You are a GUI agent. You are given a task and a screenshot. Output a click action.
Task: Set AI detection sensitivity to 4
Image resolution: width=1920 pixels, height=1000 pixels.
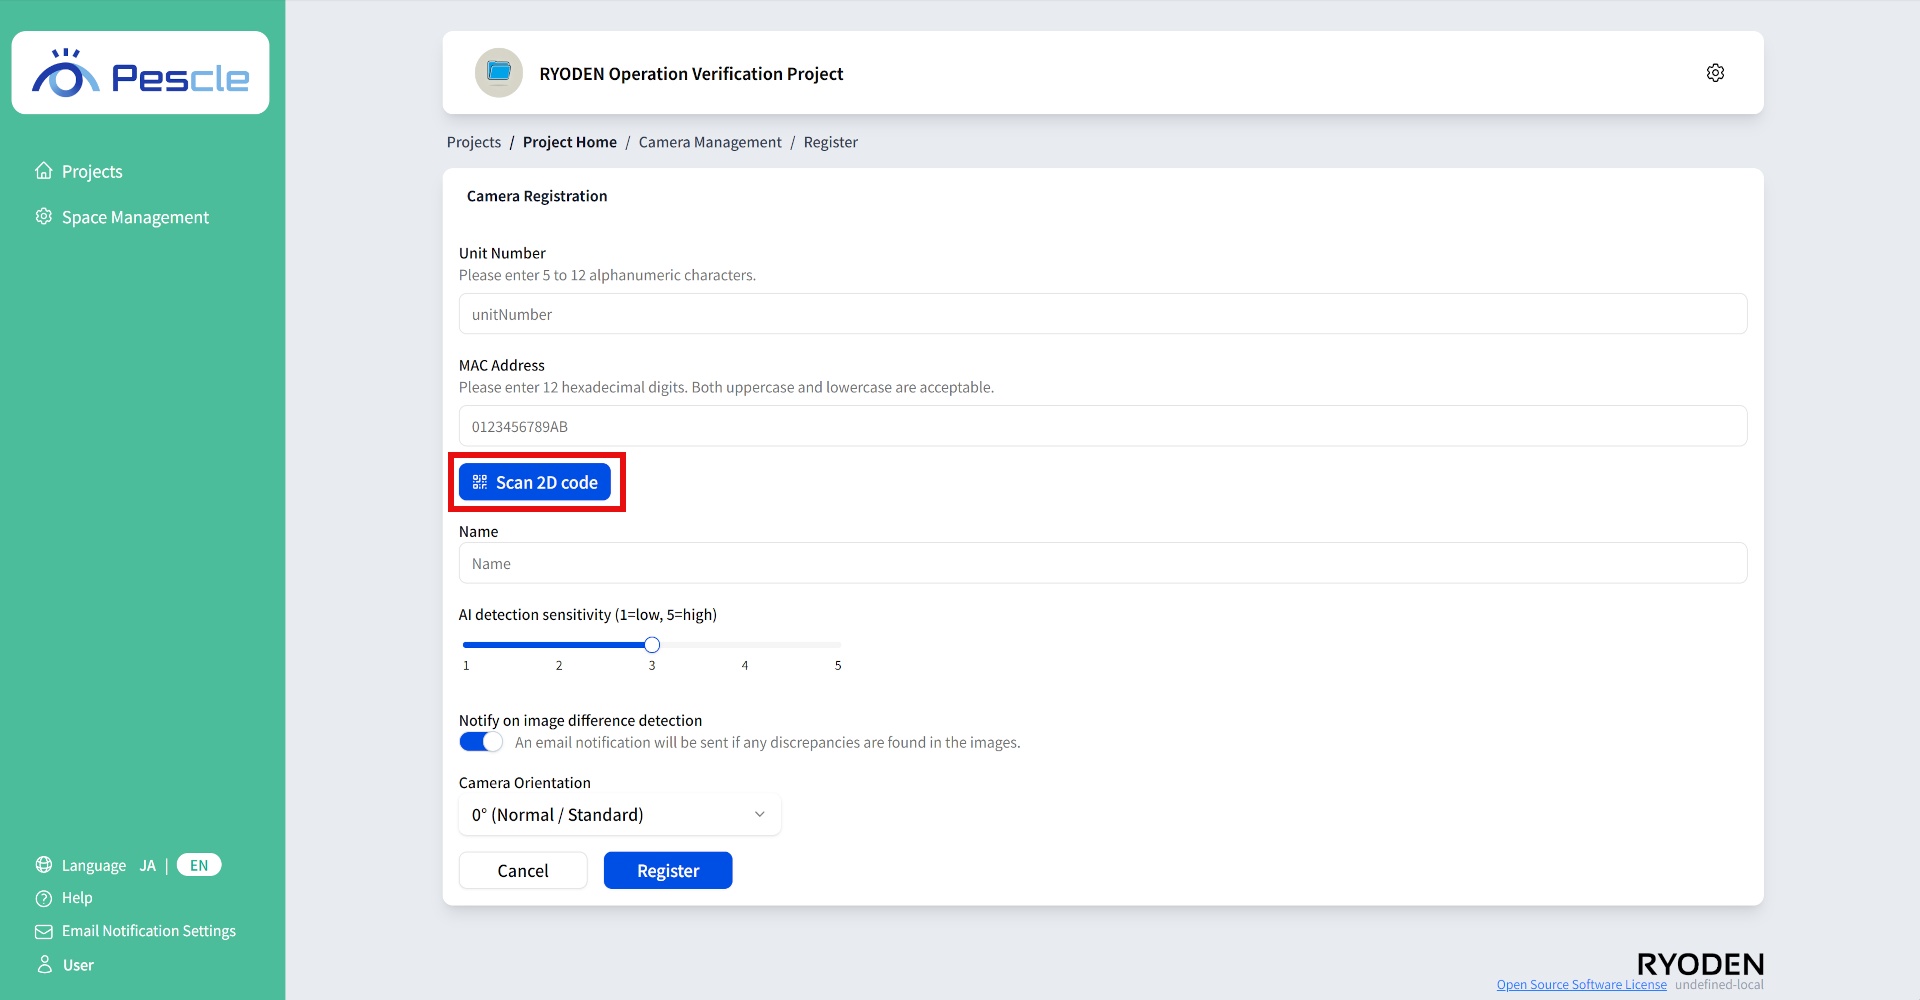click(745, 645)
